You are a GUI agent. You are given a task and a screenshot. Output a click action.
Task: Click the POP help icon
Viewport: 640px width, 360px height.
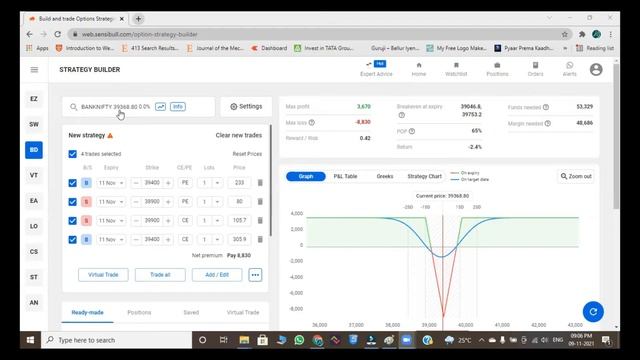pos(412,131)
